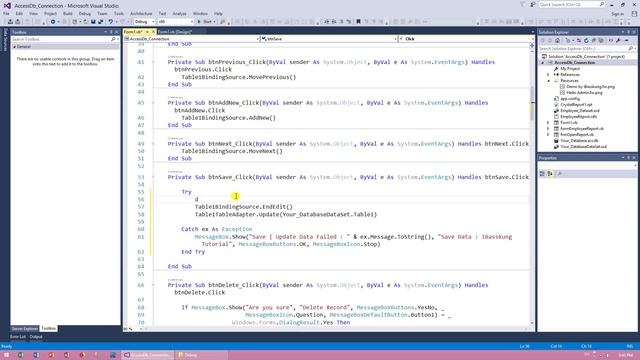Click the Search Toolbox input field
Screen dimensions: 640x360
(x=61, y=39)
